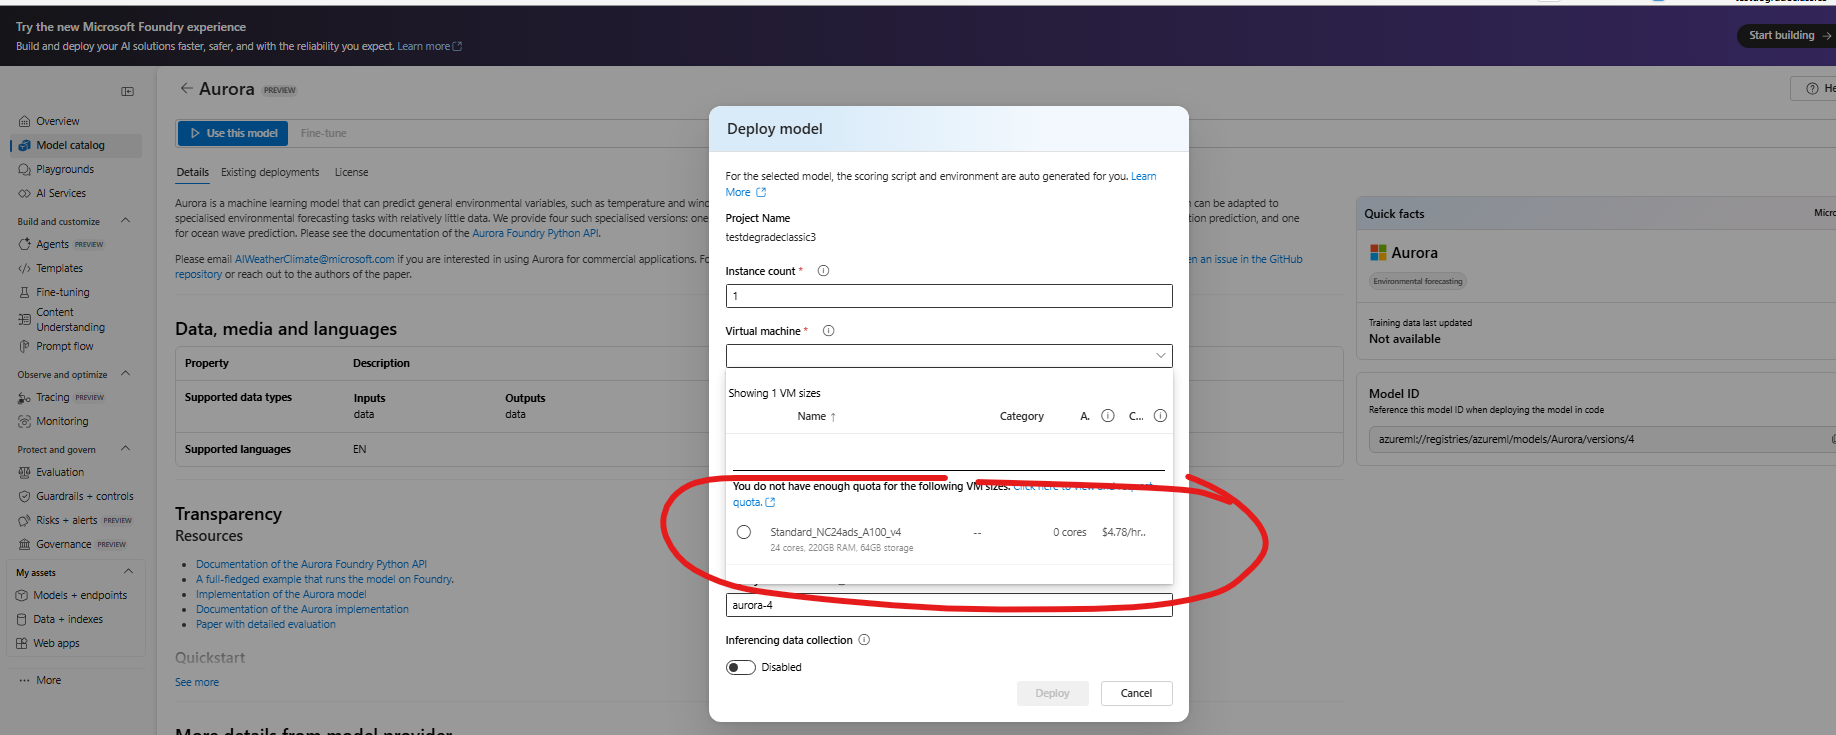
Task: Click the back arrow next to Aurora
Action: coord(186,88)
